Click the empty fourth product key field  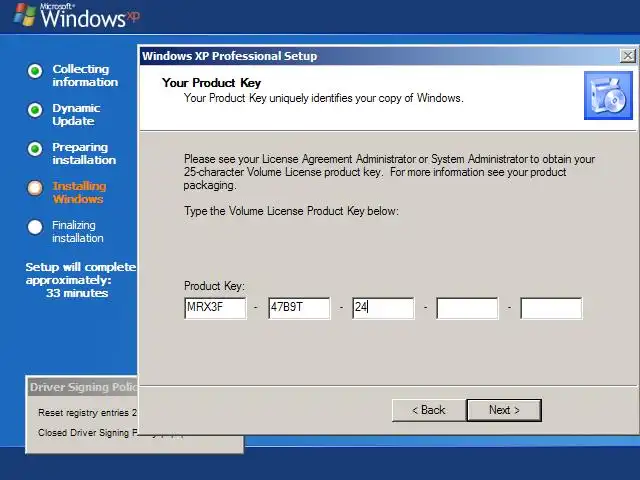pos(467,308)
